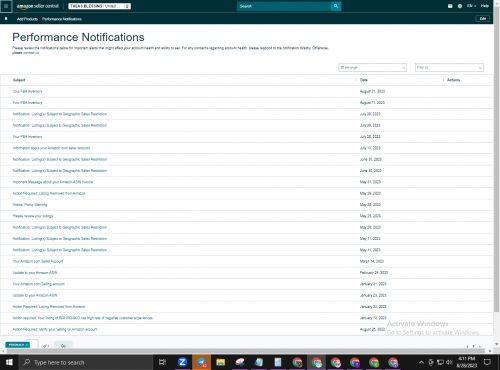Open Please review your listings notification

click(x=33, y=216)
